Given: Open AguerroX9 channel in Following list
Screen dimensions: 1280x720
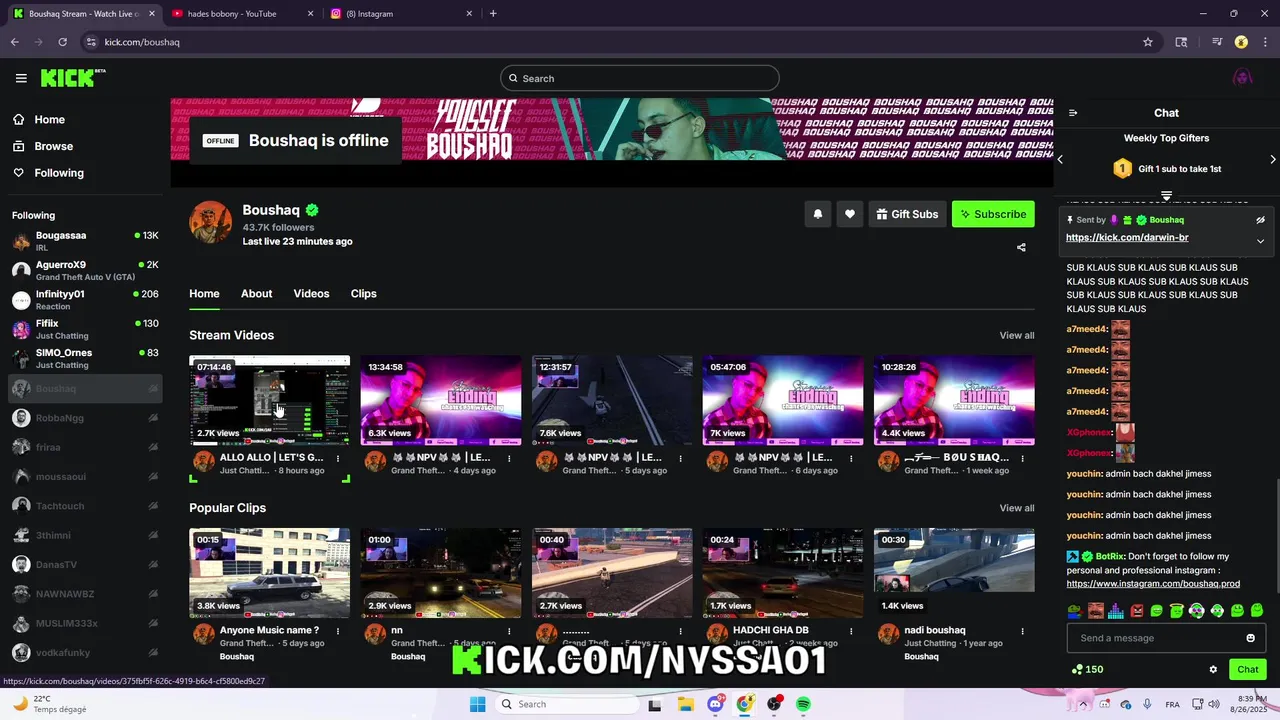Looking at the screenshot, I should 85,270.
